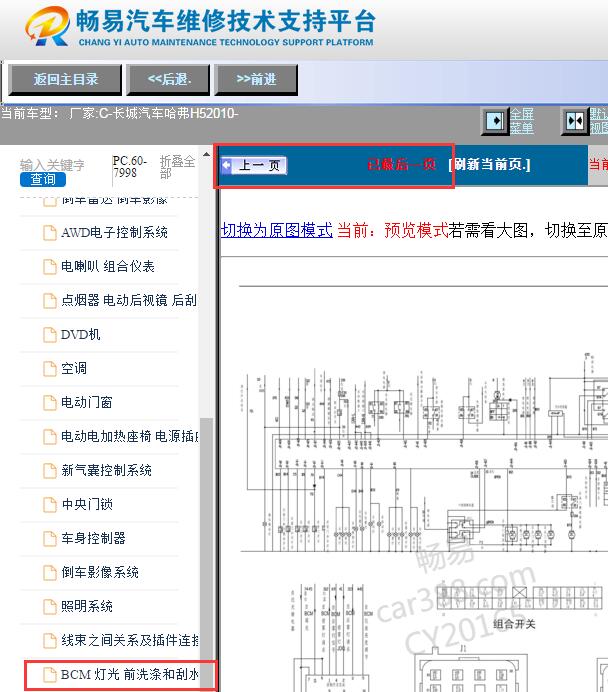Click document icon beside AWD电子控制系统

[49, 233]
